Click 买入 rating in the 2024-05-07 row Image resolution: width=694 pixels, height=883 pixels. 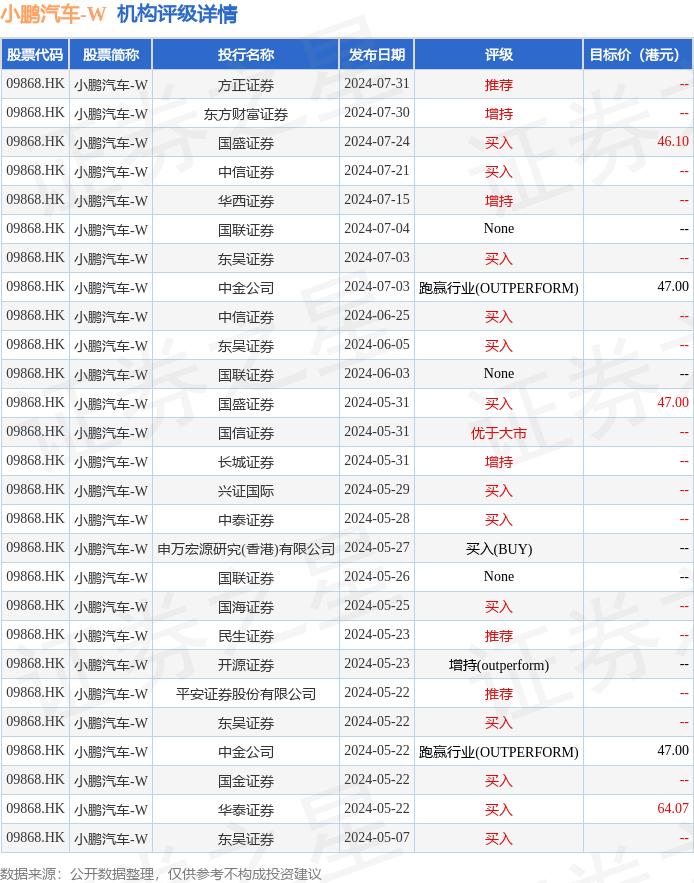pyautogui.click(x=499, y=839)
